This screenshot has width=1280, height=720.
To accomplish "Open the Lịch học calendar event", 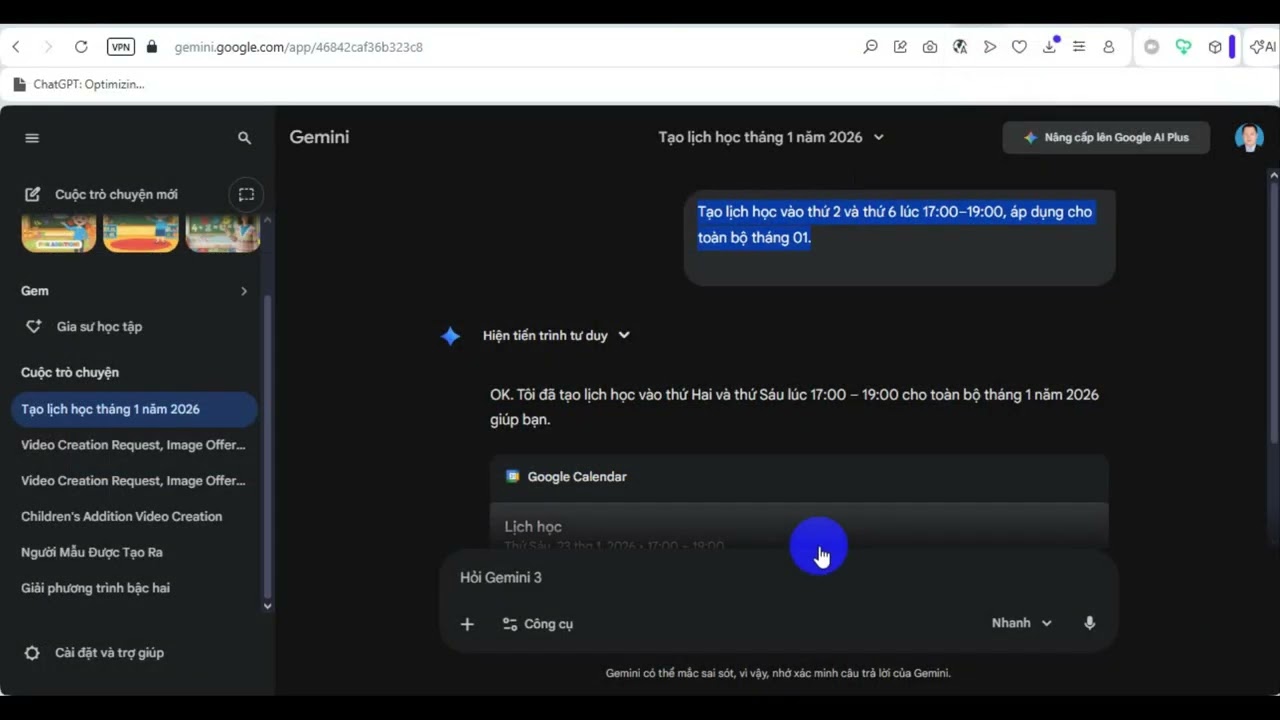I will [799, 527].
